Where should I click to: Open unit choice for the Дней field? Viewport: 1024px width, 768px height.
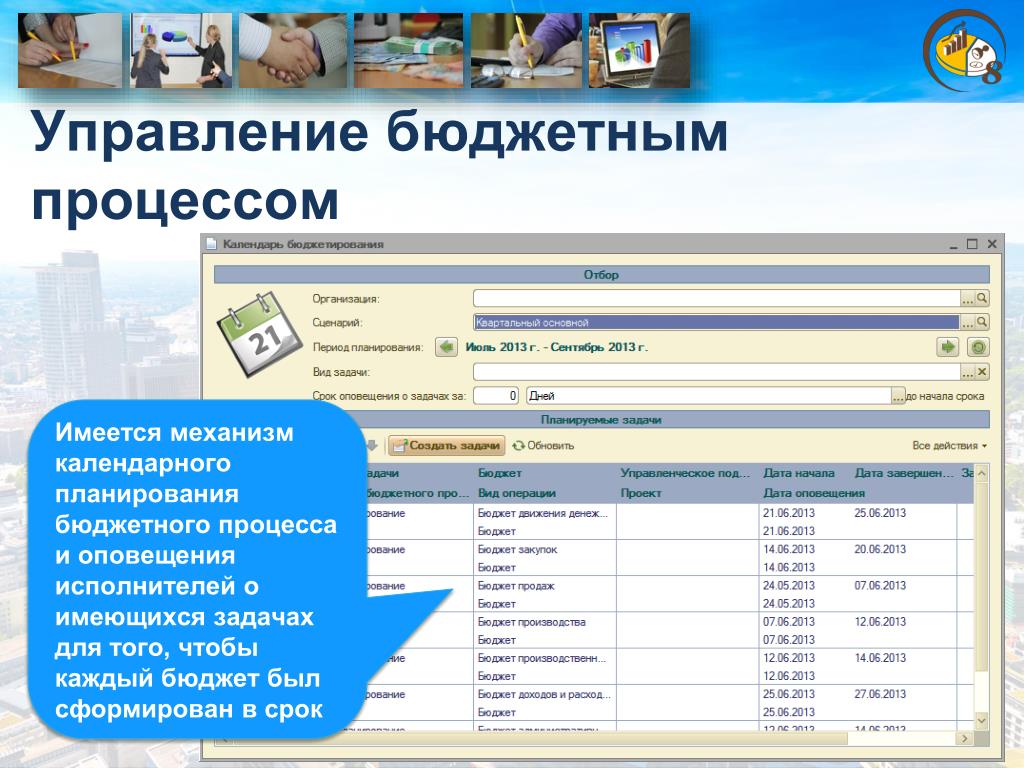pos(898,396)
